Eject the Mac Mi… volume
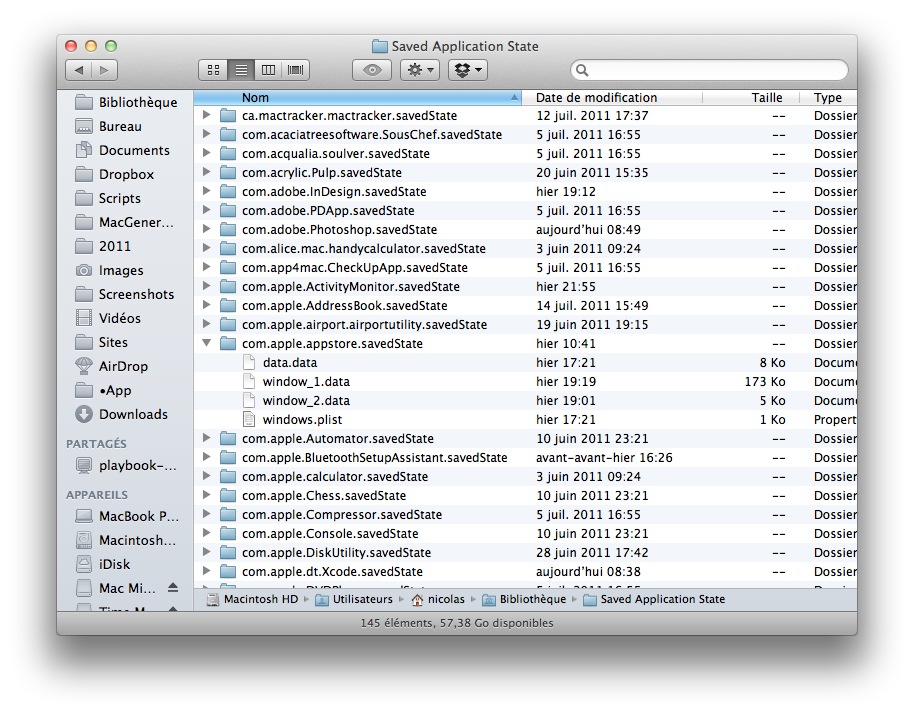Screen dimensions: 914x714 click(x=173, y=588)
